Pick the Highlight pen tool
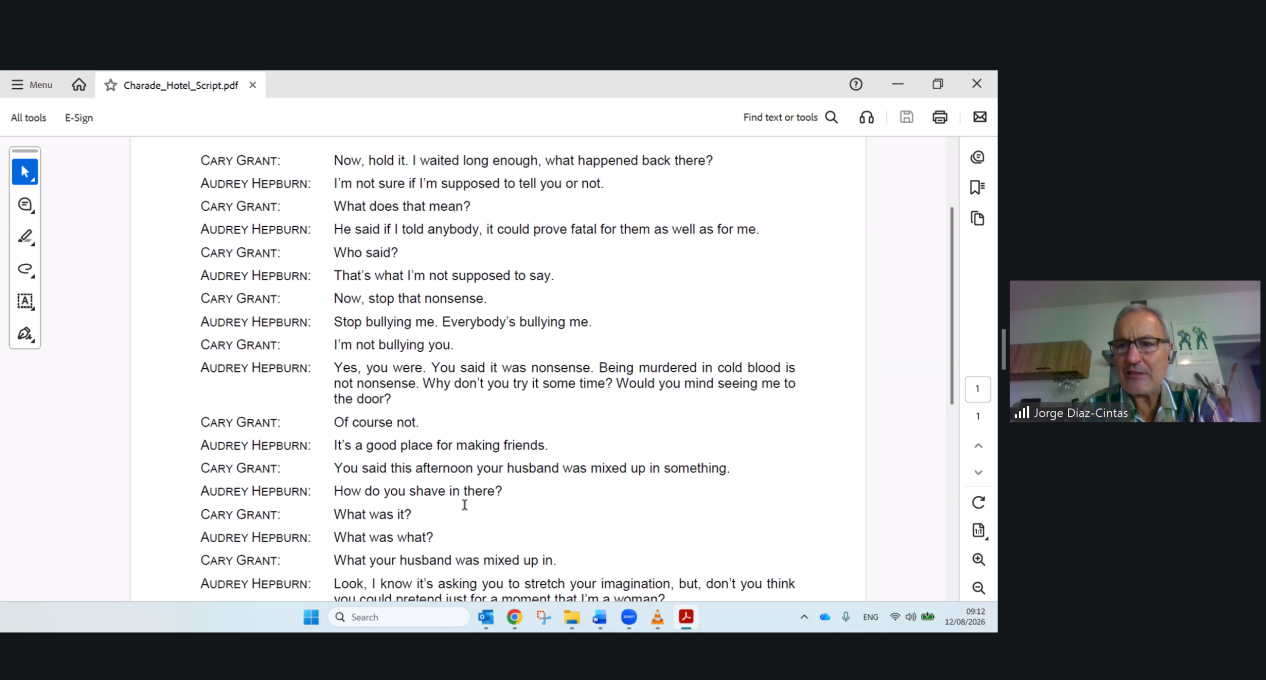 pyautogui.click(x=25, y=237)
